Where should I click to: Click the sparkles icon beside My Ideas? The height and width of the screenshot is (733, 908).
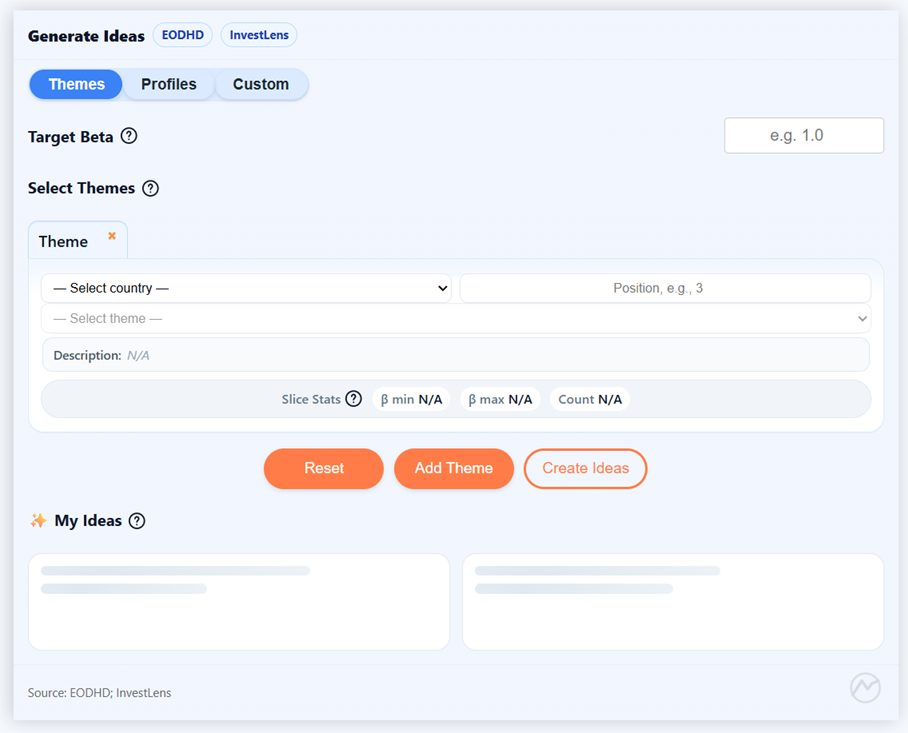coord(38,521)
